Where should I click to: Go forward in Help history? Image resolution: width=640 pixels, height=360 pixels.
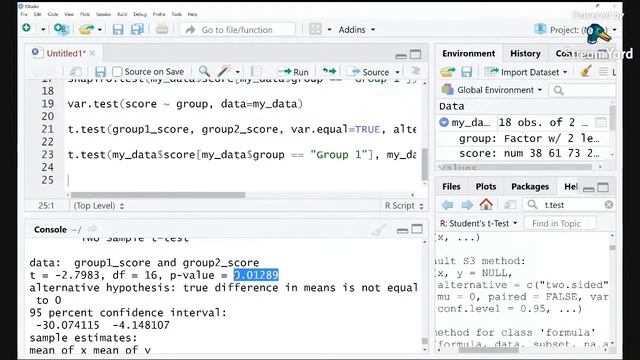[467, 204]
